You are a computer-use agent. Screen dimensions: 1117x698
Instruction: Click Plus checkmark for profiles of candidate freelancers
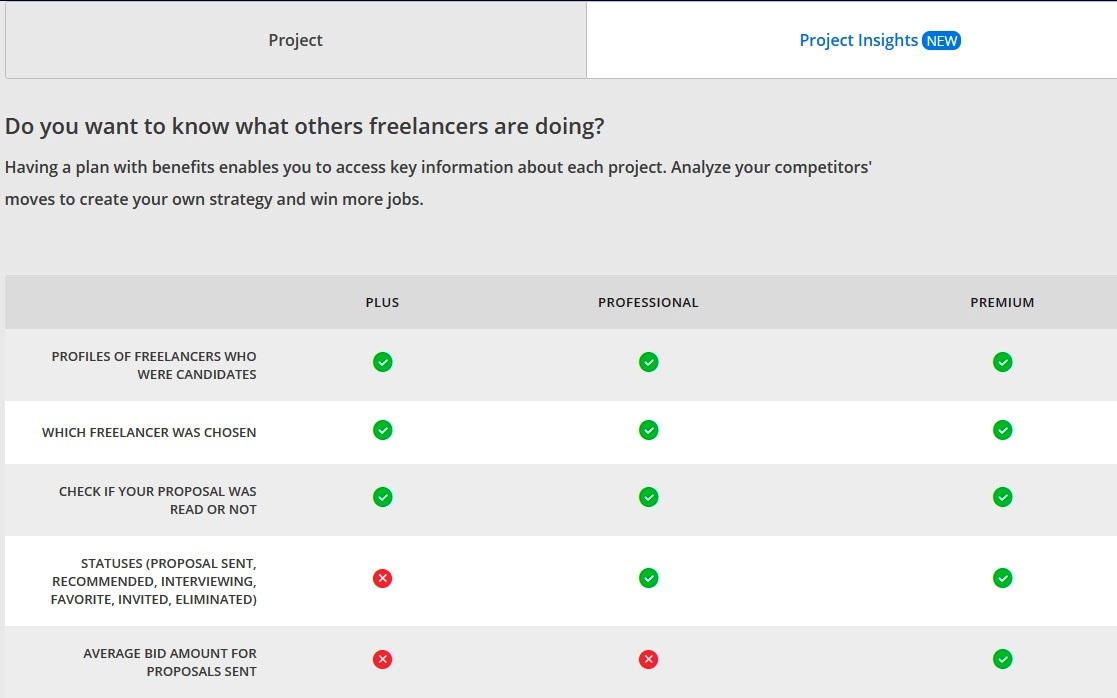coord(382,362)
